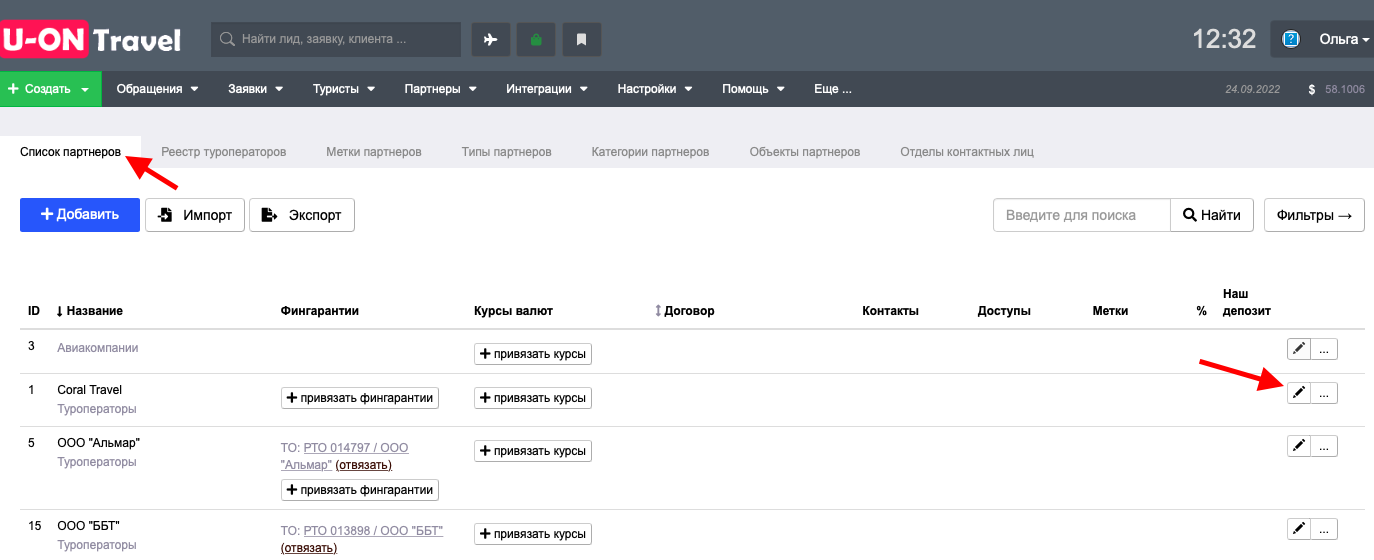
Task: Expand the Настройки menu
Action: 655,89
